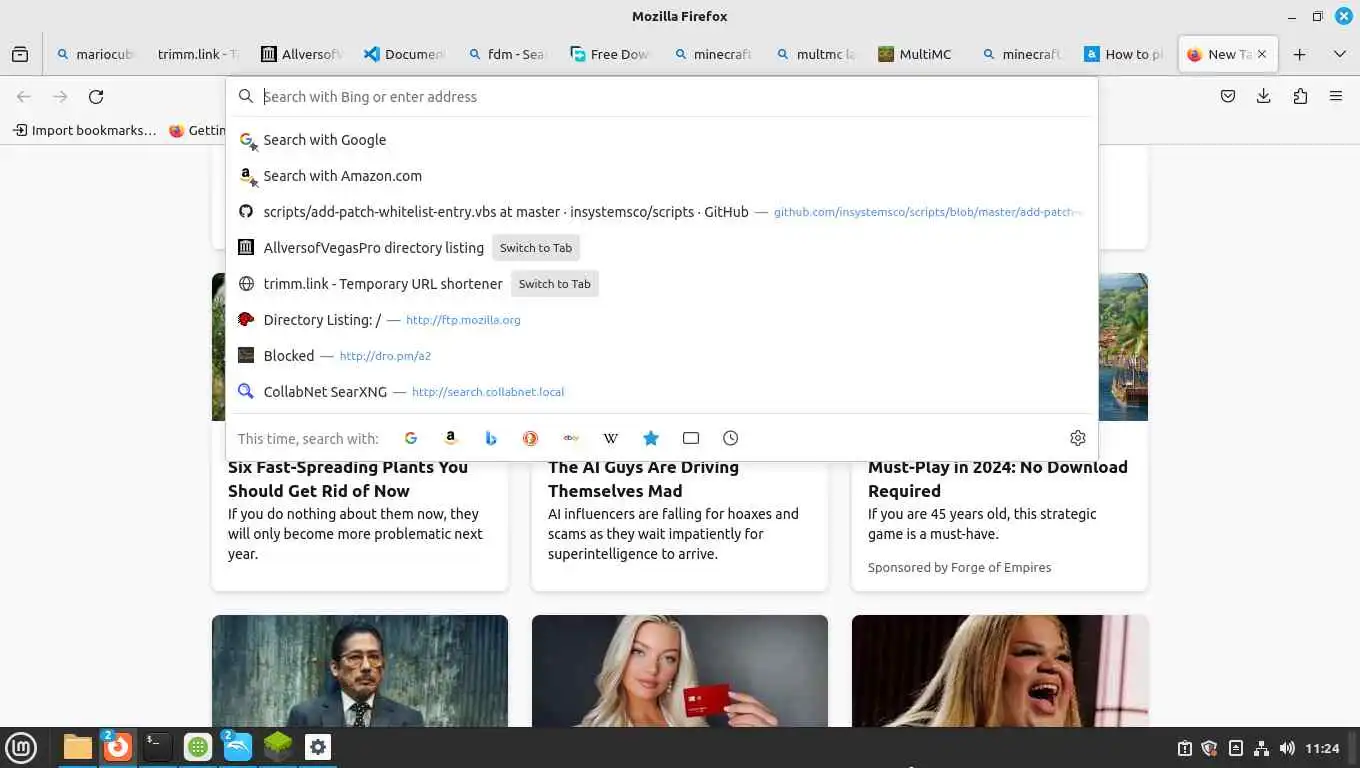
Task: Open GitHub add-patch-whitelist-entry.vbs suggestion
Action: coord(662,212)
